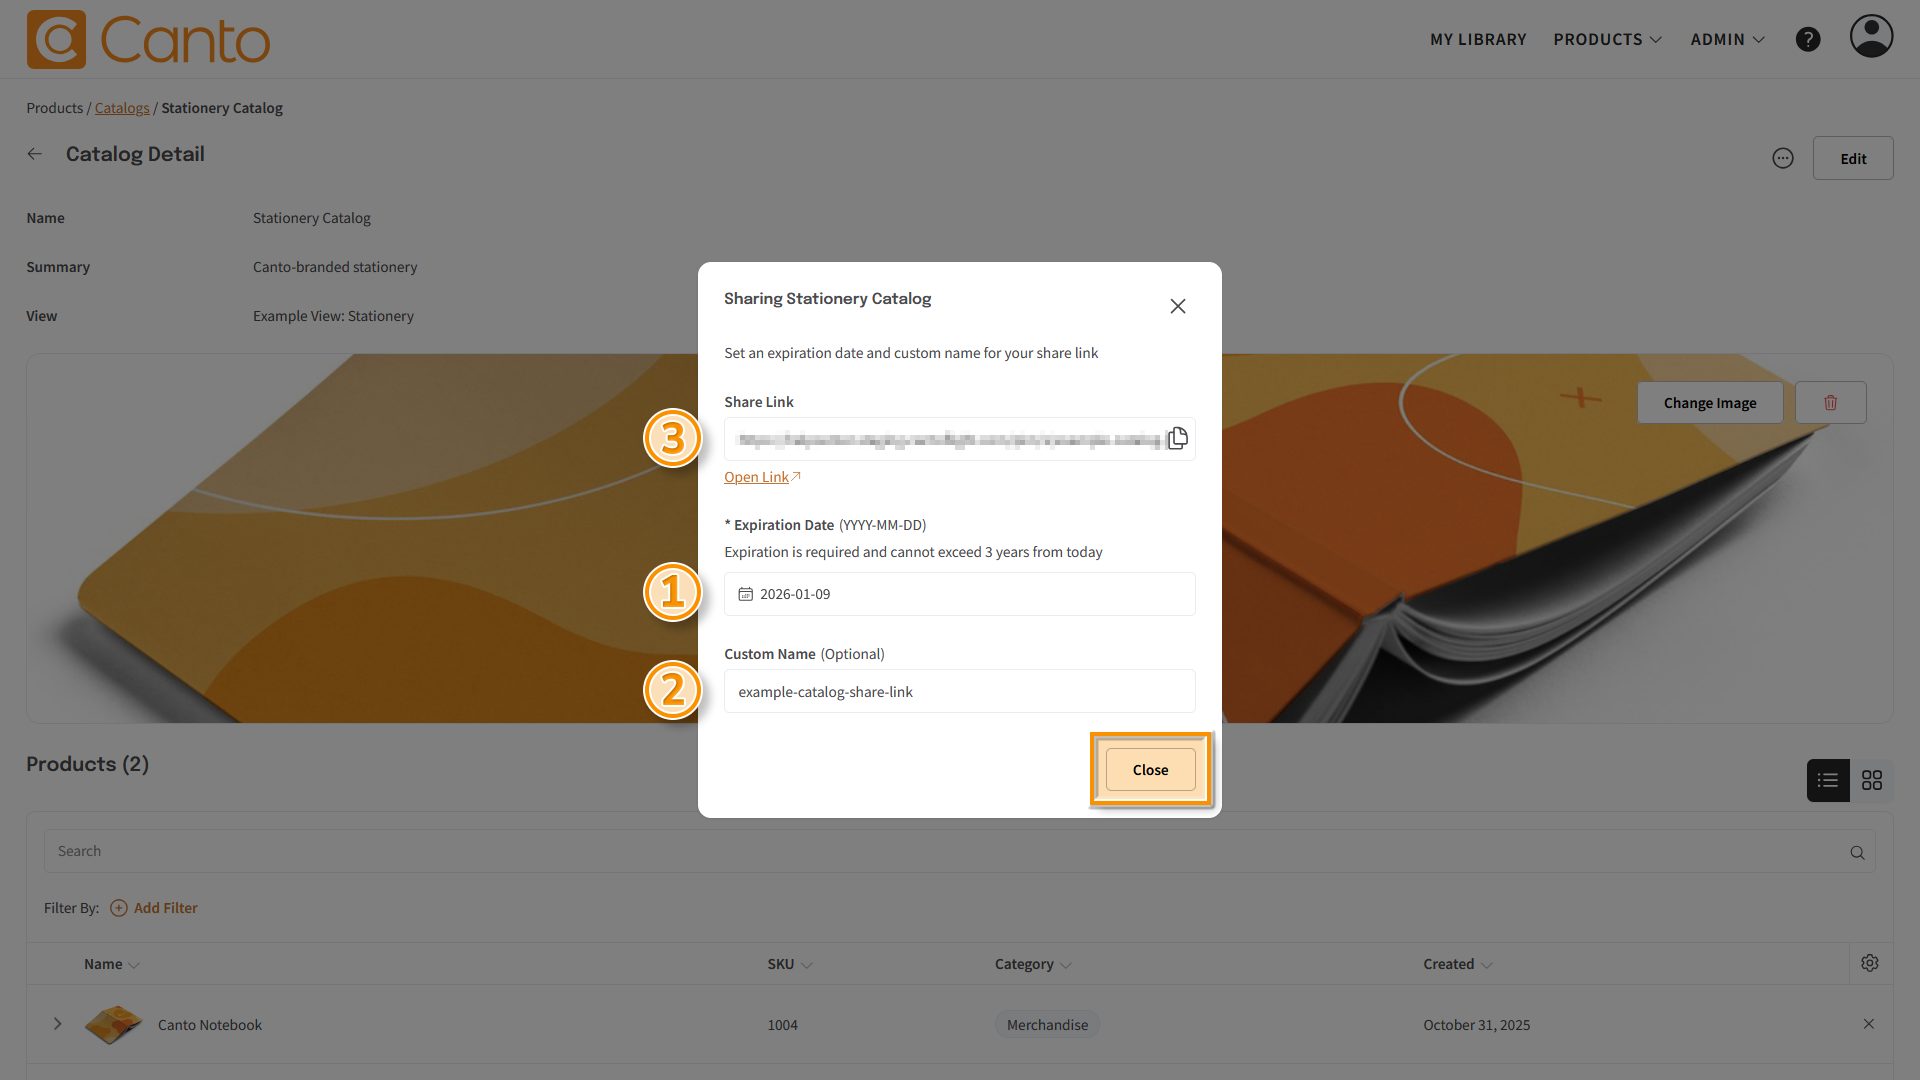Click the Edit button
1920x1080 pixels.
coord(1853,158)
